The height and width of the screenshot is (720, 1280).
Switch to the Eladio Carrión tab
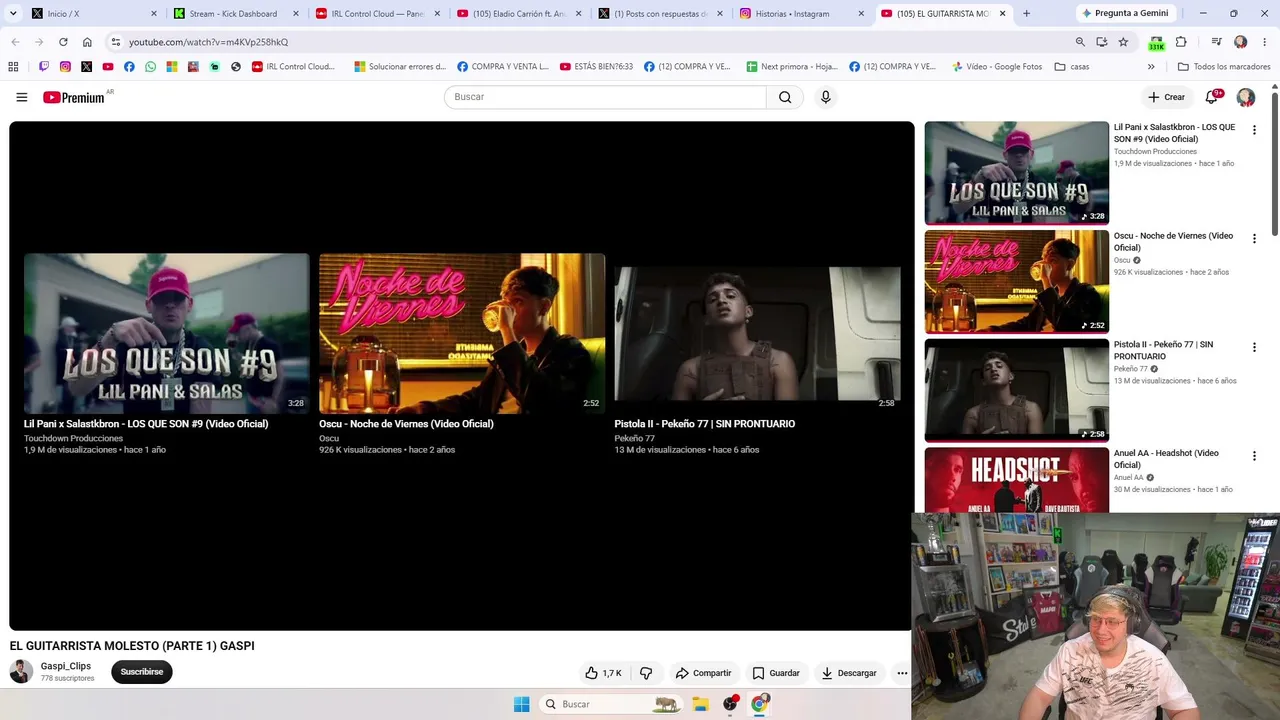coord(519,14)
